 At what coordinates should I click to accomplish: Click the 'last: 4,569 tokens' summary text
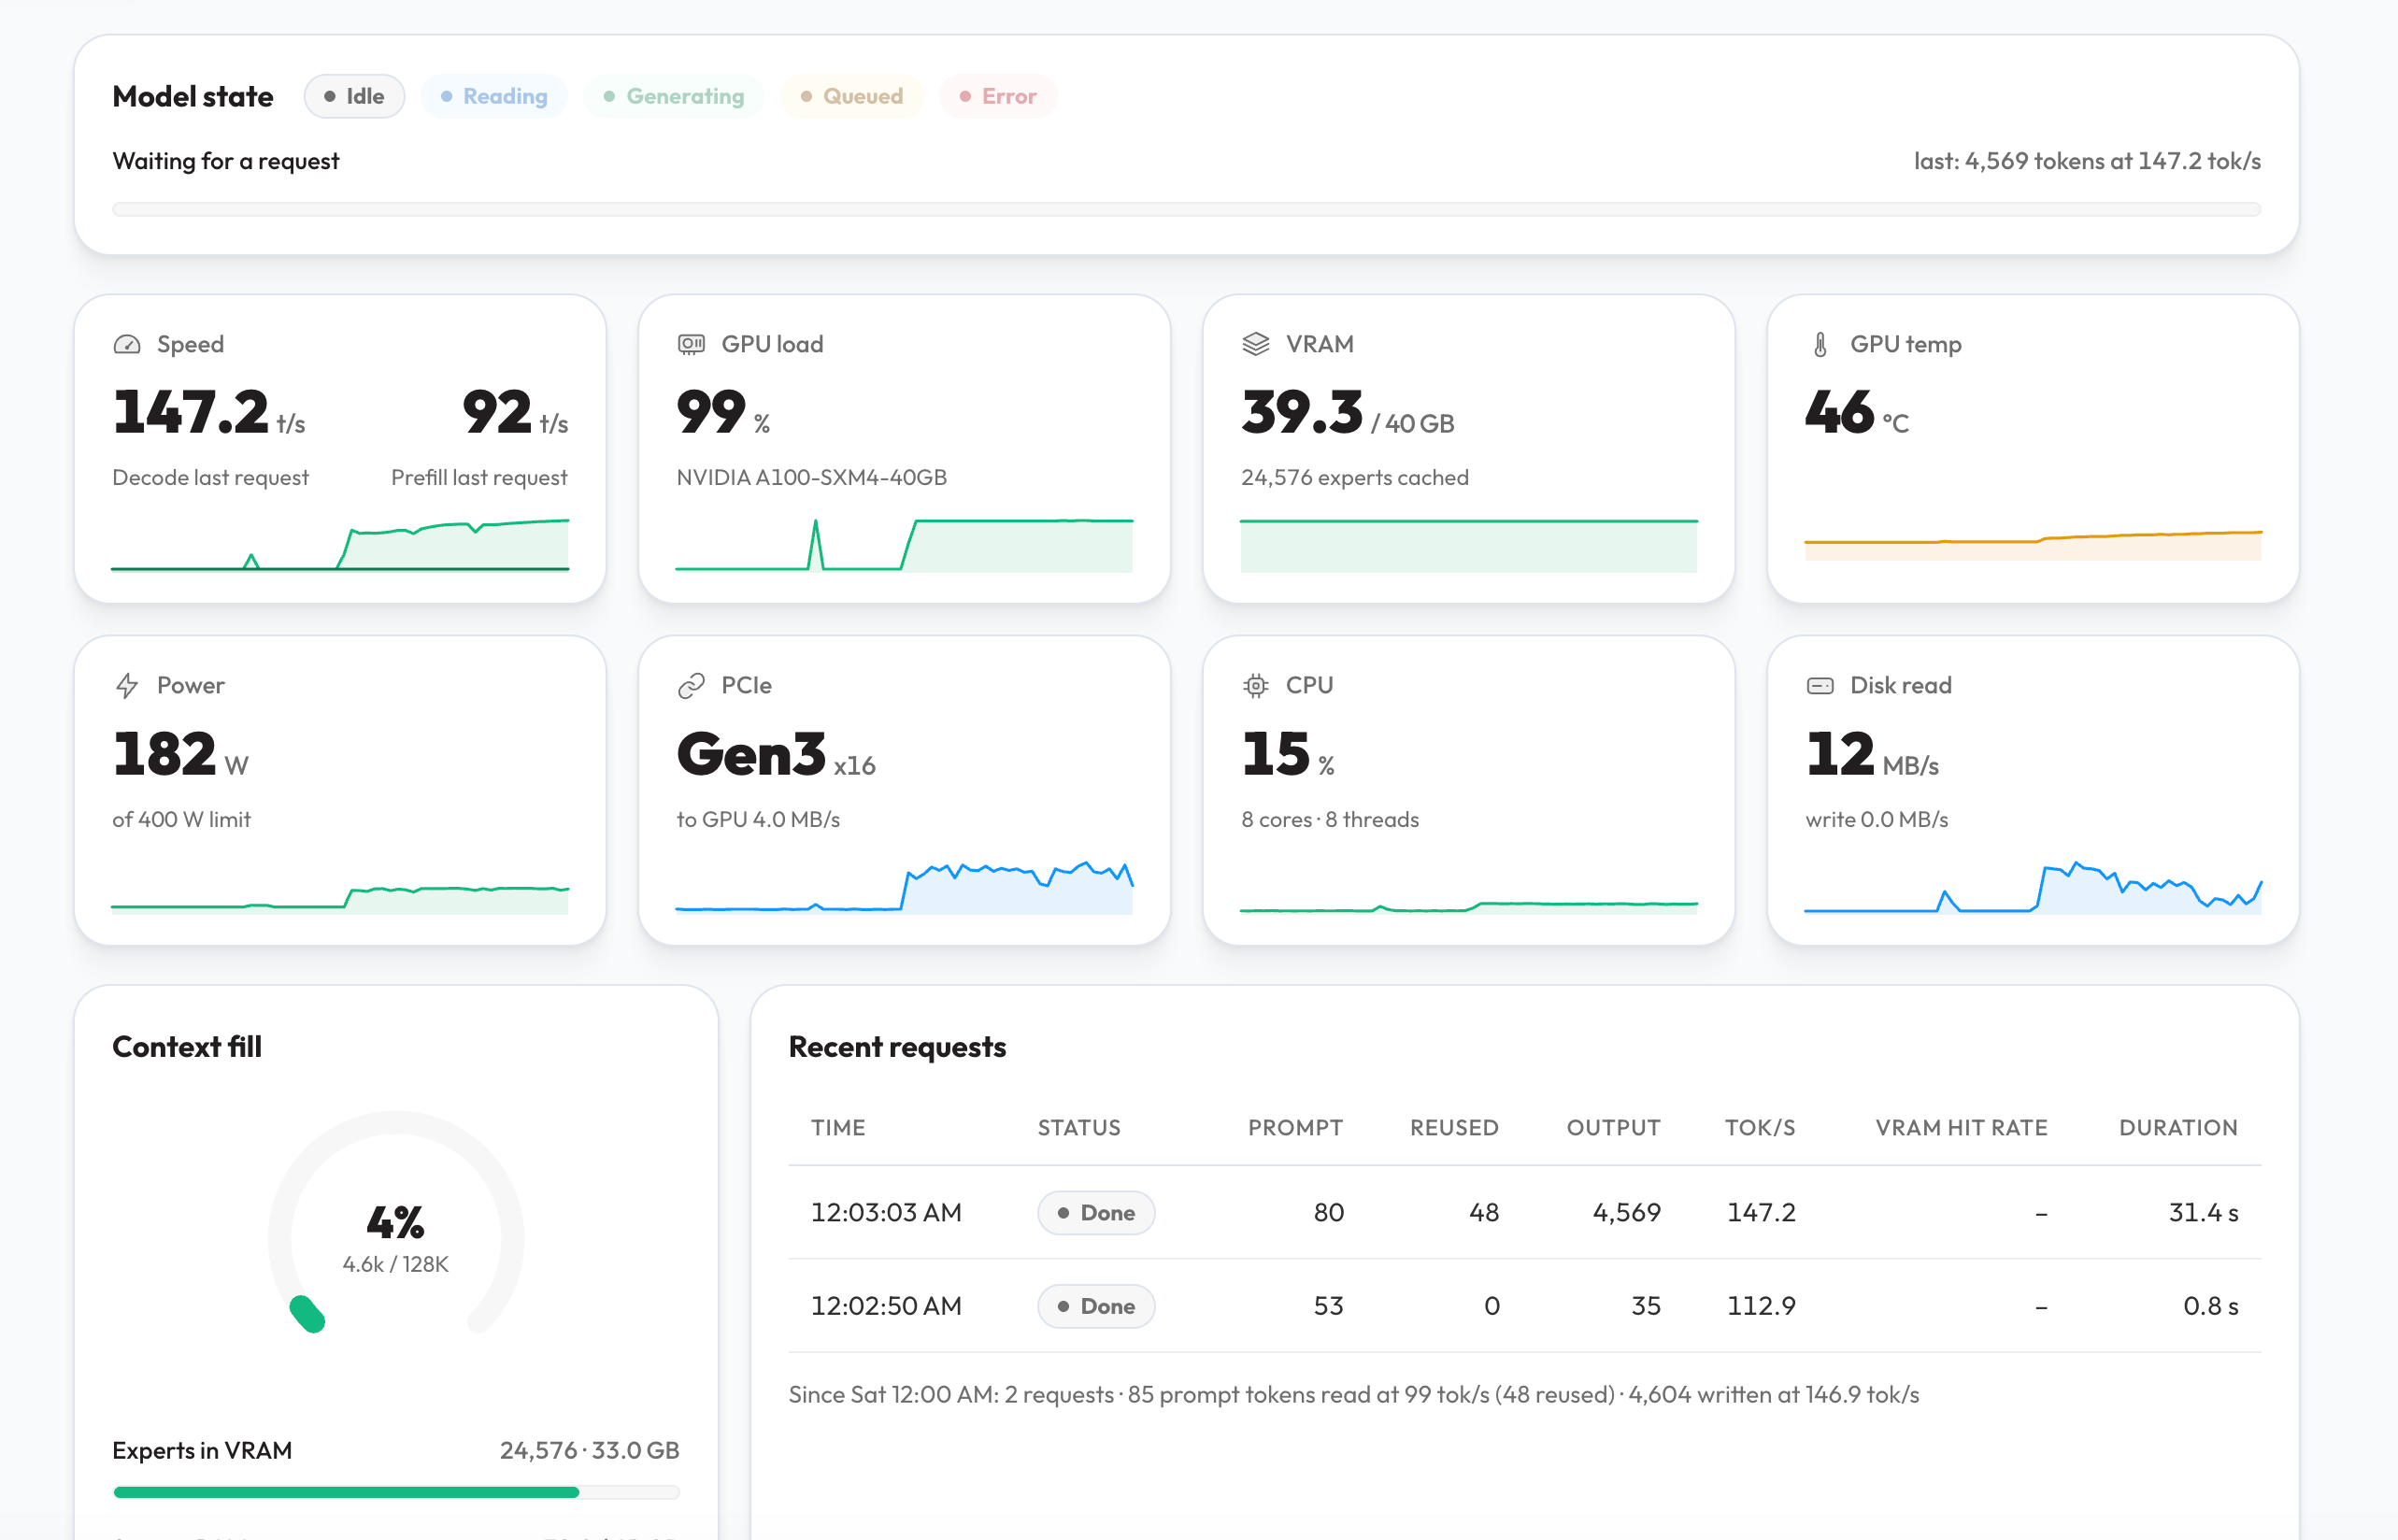click(x=2087, y=161)
